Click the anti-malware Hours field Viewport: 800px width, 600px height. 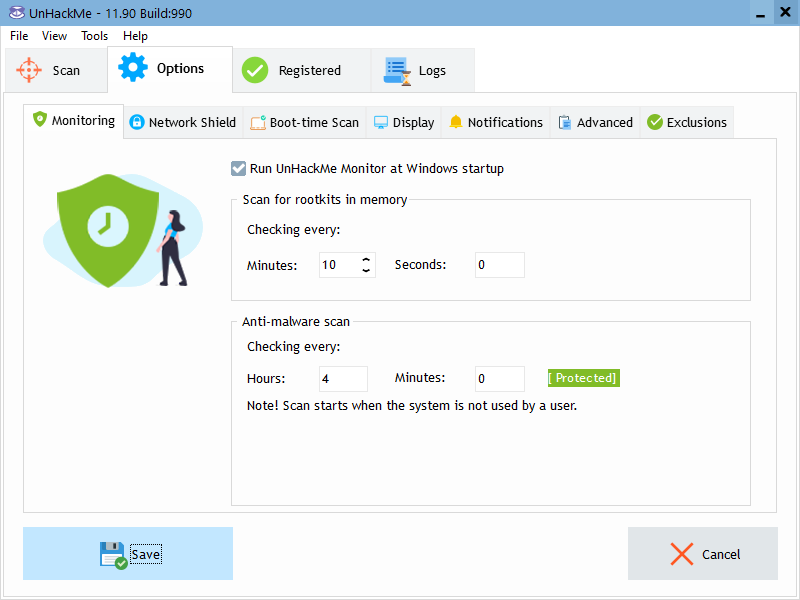(x=343, y=379)
